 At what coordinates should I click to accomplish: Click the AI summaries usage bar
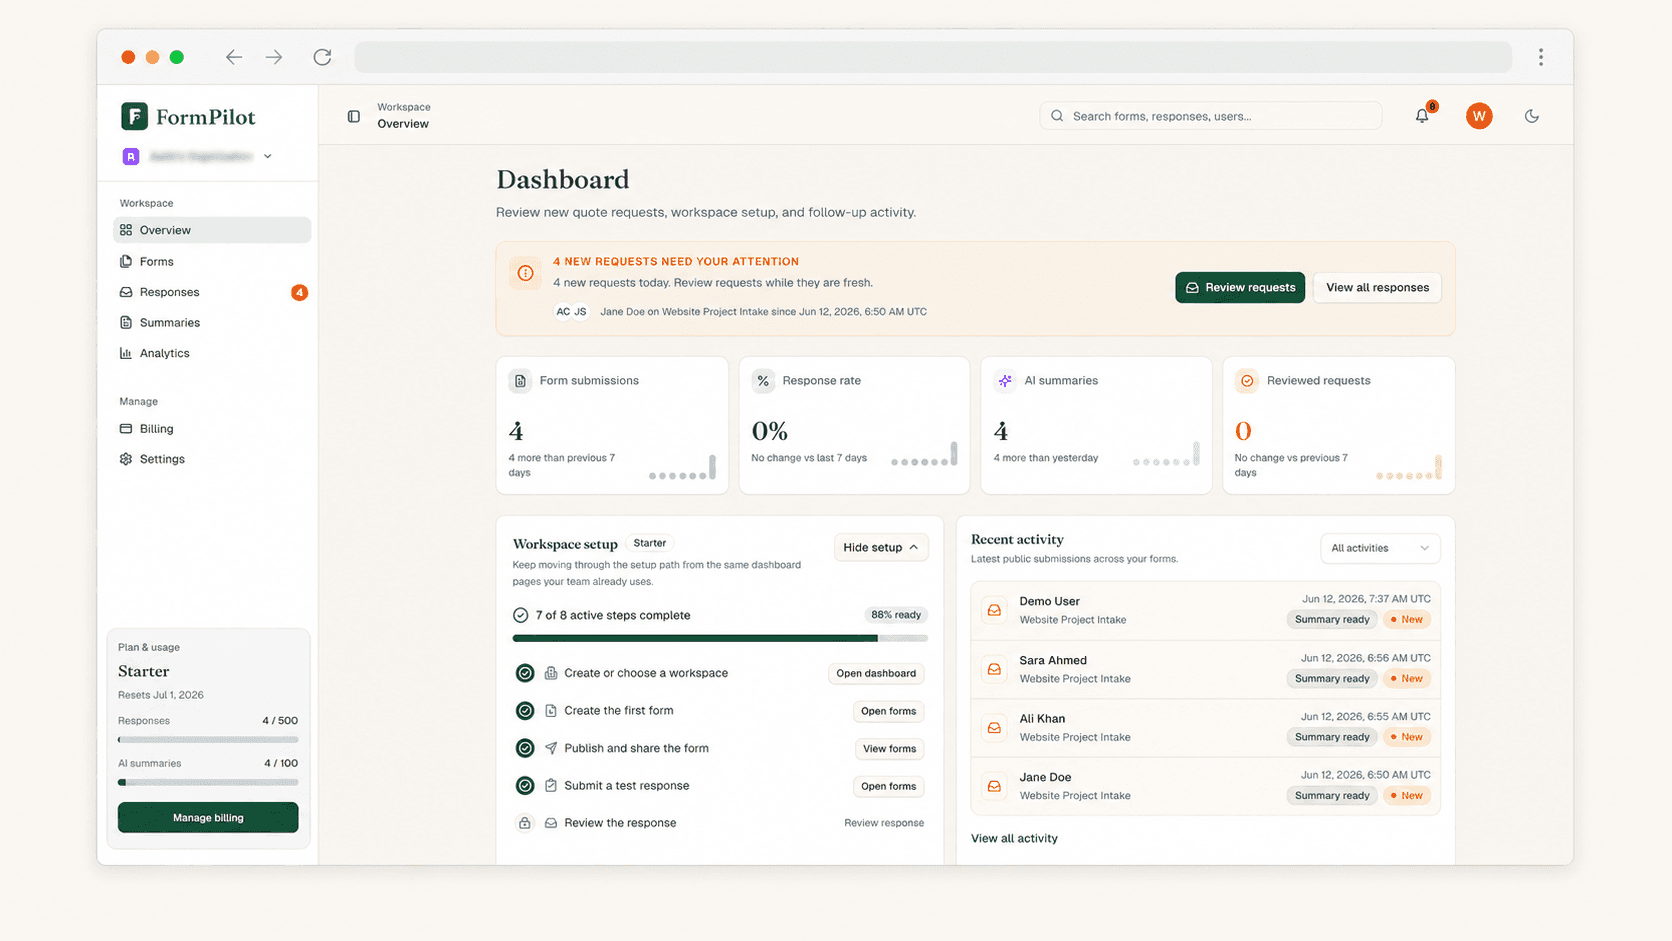(x=208, y=782)
